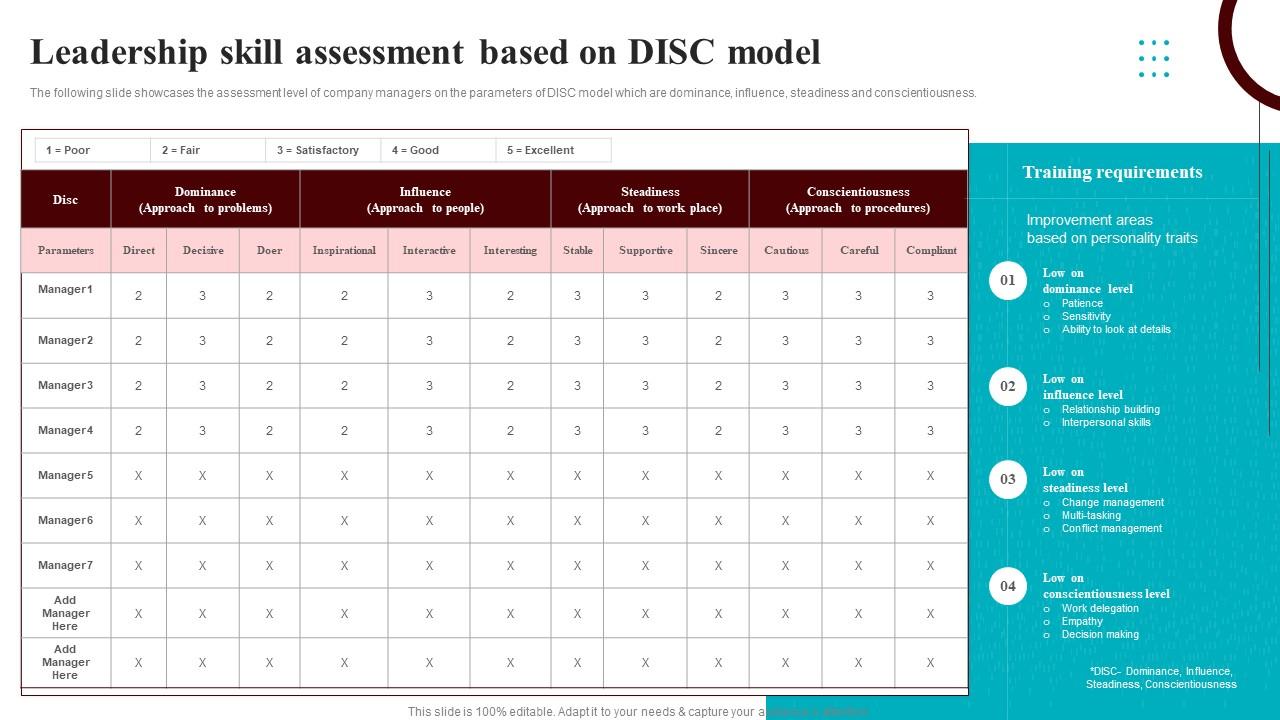Select the 04 conscientiousness circle badge

coord(1007,587)
